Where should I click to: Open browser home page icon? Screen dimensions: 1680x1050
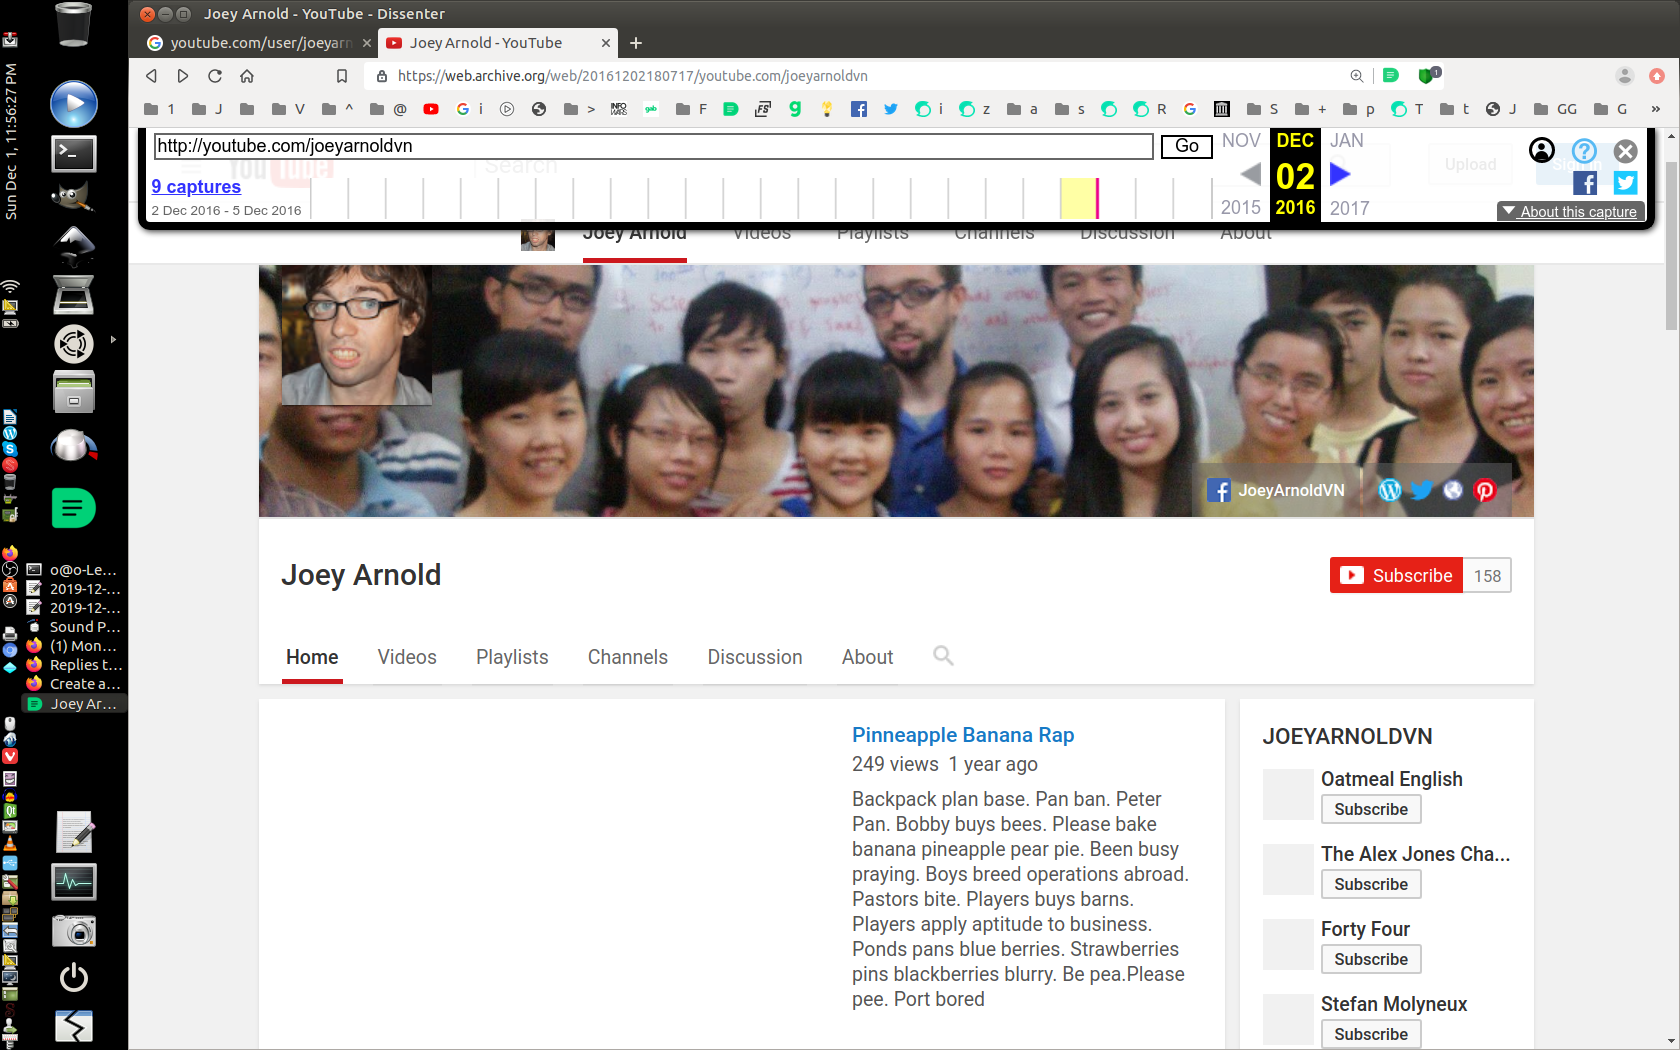coord(247,76)
